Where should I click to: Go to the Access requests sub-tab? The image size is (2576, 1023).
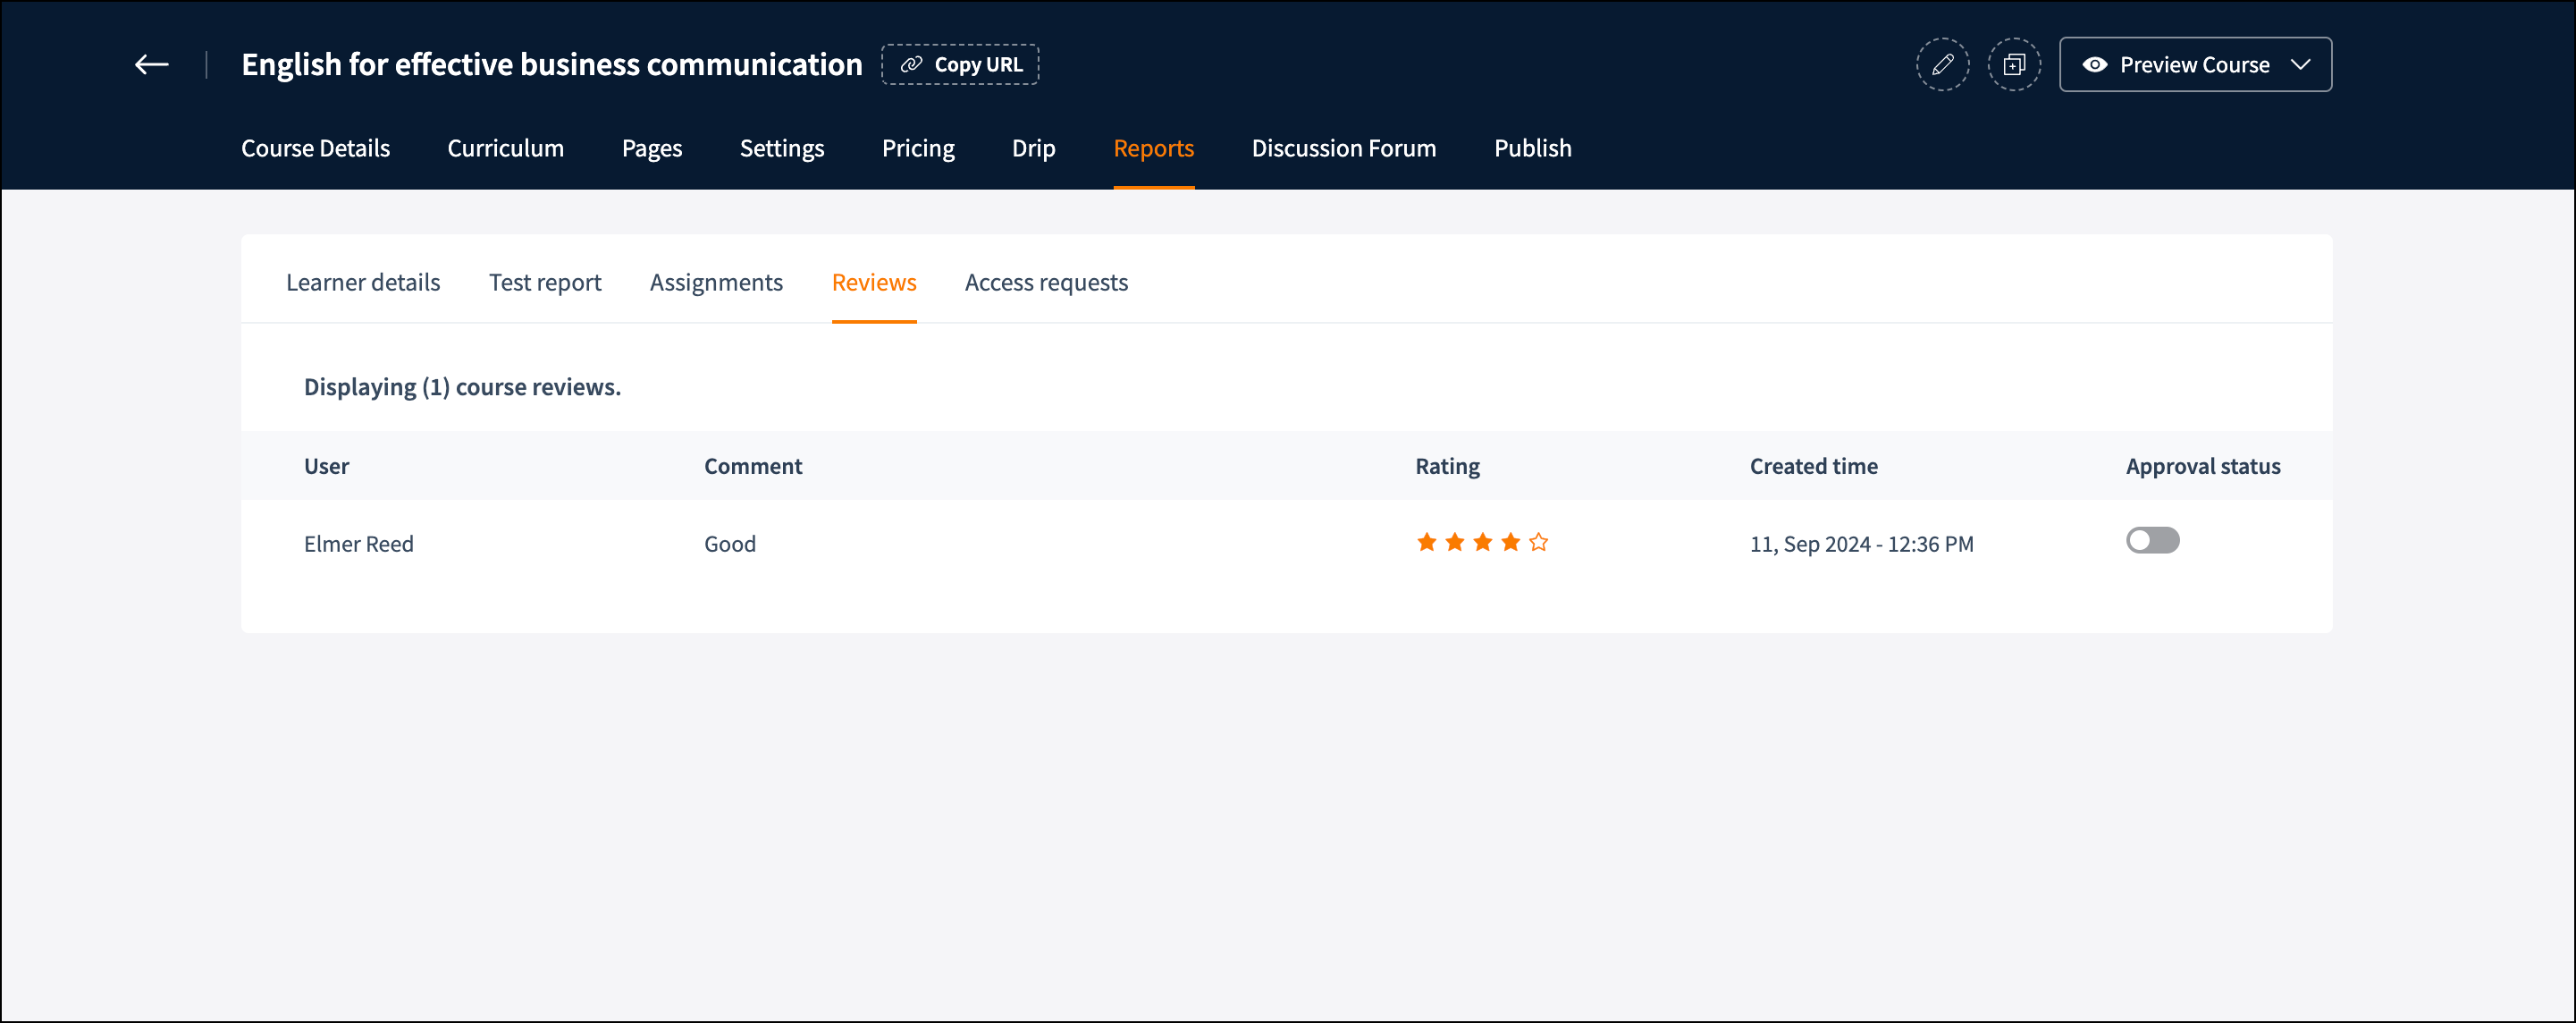pos(1046,283)
